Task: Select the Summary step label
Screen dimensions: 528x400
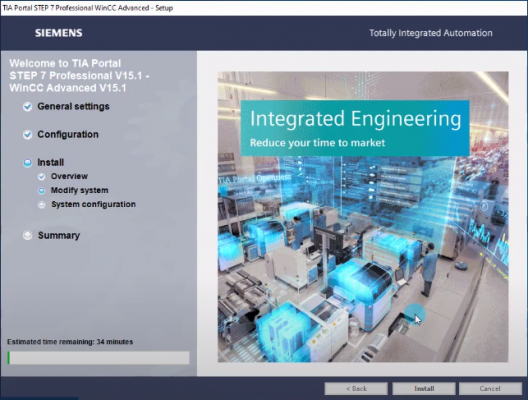Action: [x=59, y=235]
